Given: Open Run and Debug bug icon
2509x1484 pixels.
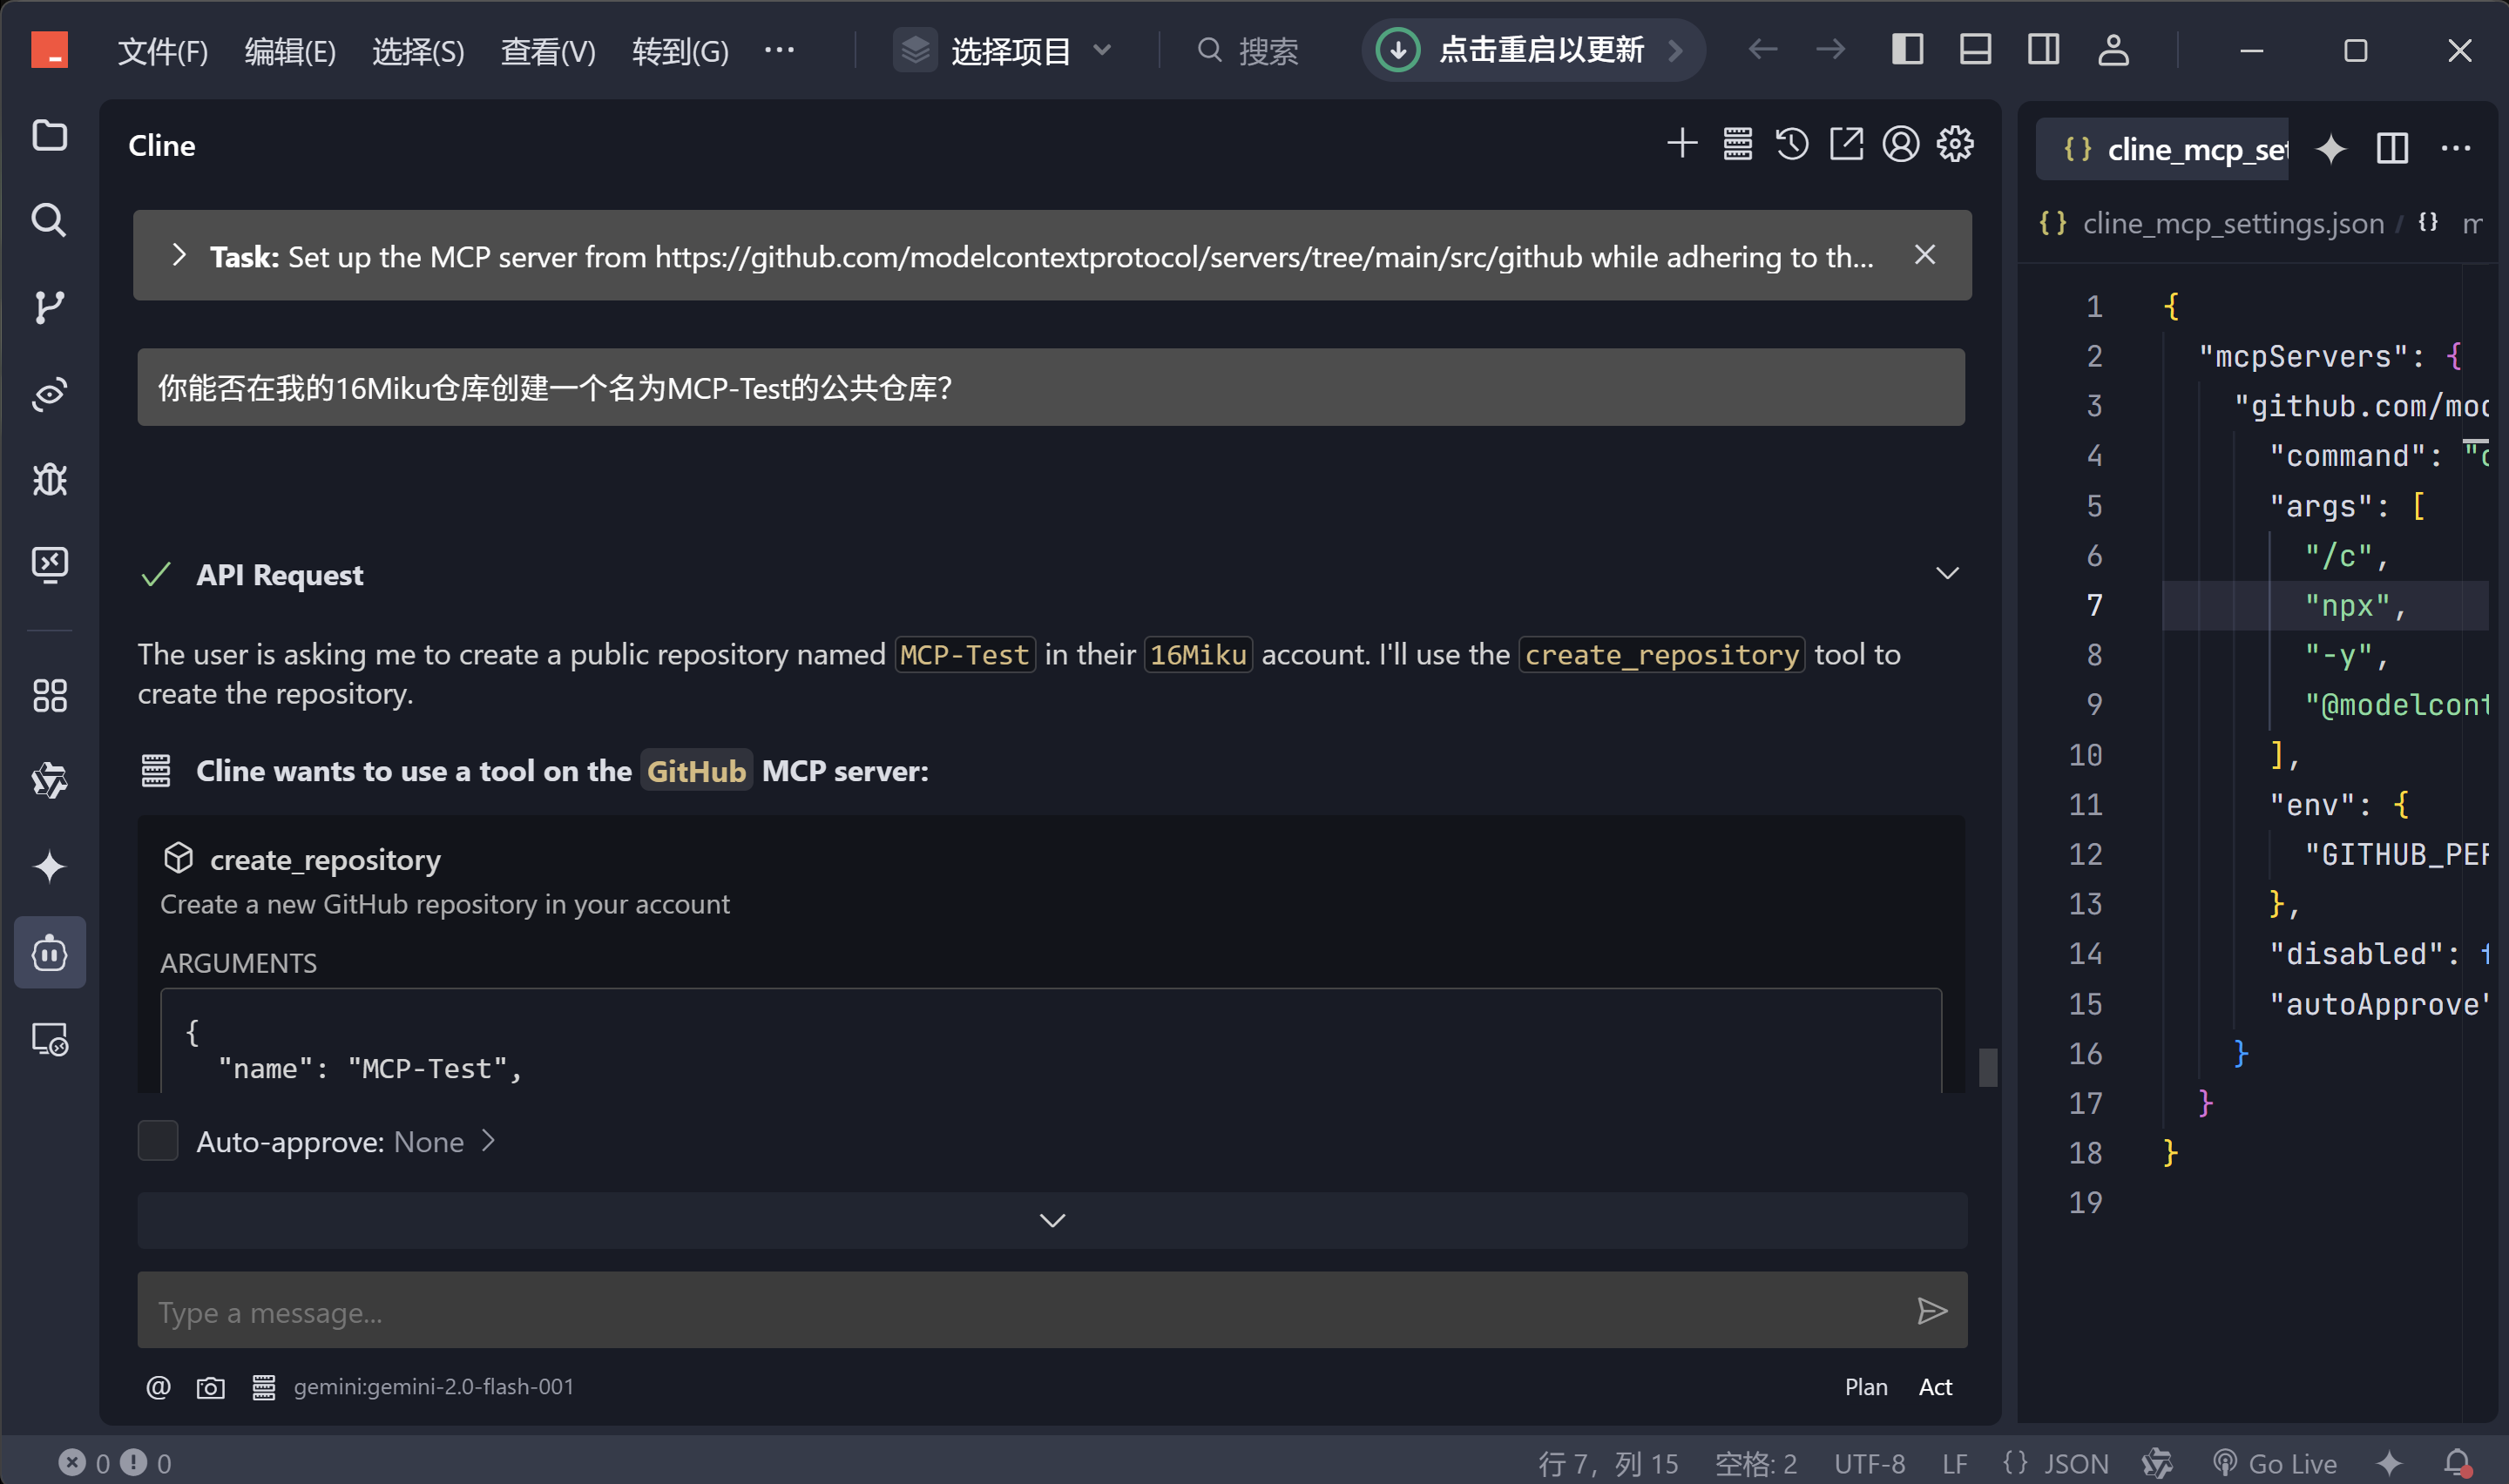Looking at the screenshot, I should [x=49, y=480].
